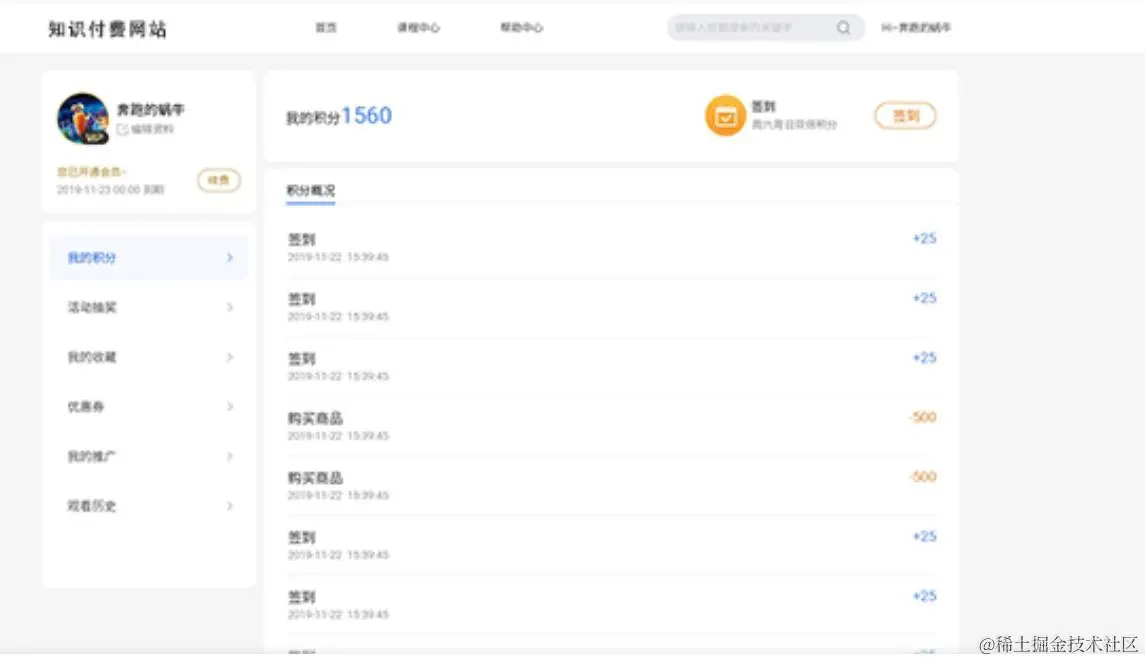The height and width of the screenshot is (661, 1145).
Task: Click the 签到 button to check in
Action: pyautogui.click(x=903, y=115)
